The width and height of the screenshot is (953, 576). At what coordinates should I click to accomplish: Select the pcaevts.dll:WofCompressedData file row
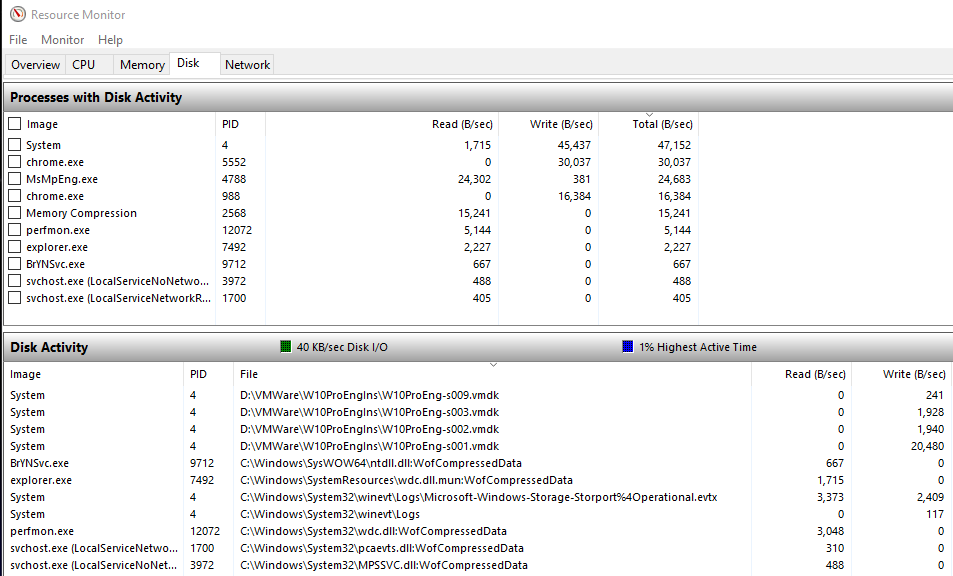pos(478,548)
